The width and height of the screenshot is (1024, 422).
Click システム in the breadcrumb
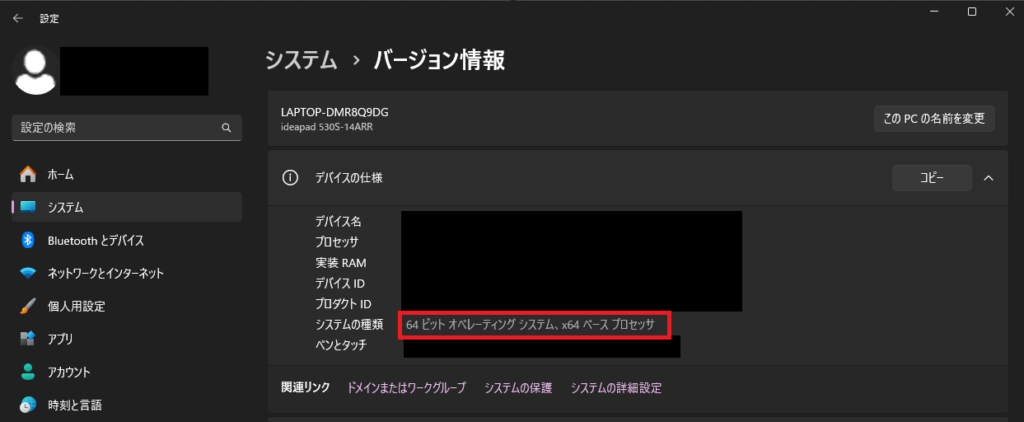pyautogui.click(x=301, y=60)
